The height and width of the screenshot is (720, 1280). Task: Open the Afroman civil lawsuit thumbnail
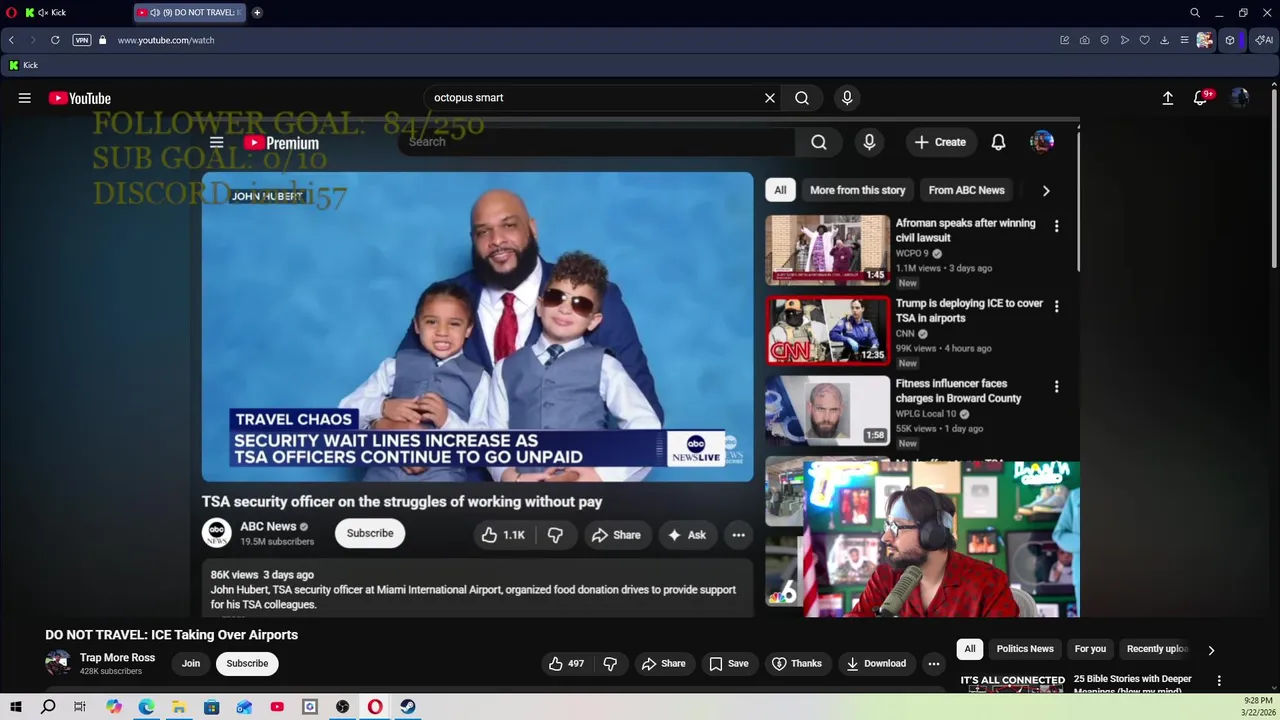click(x=827, y=250)
